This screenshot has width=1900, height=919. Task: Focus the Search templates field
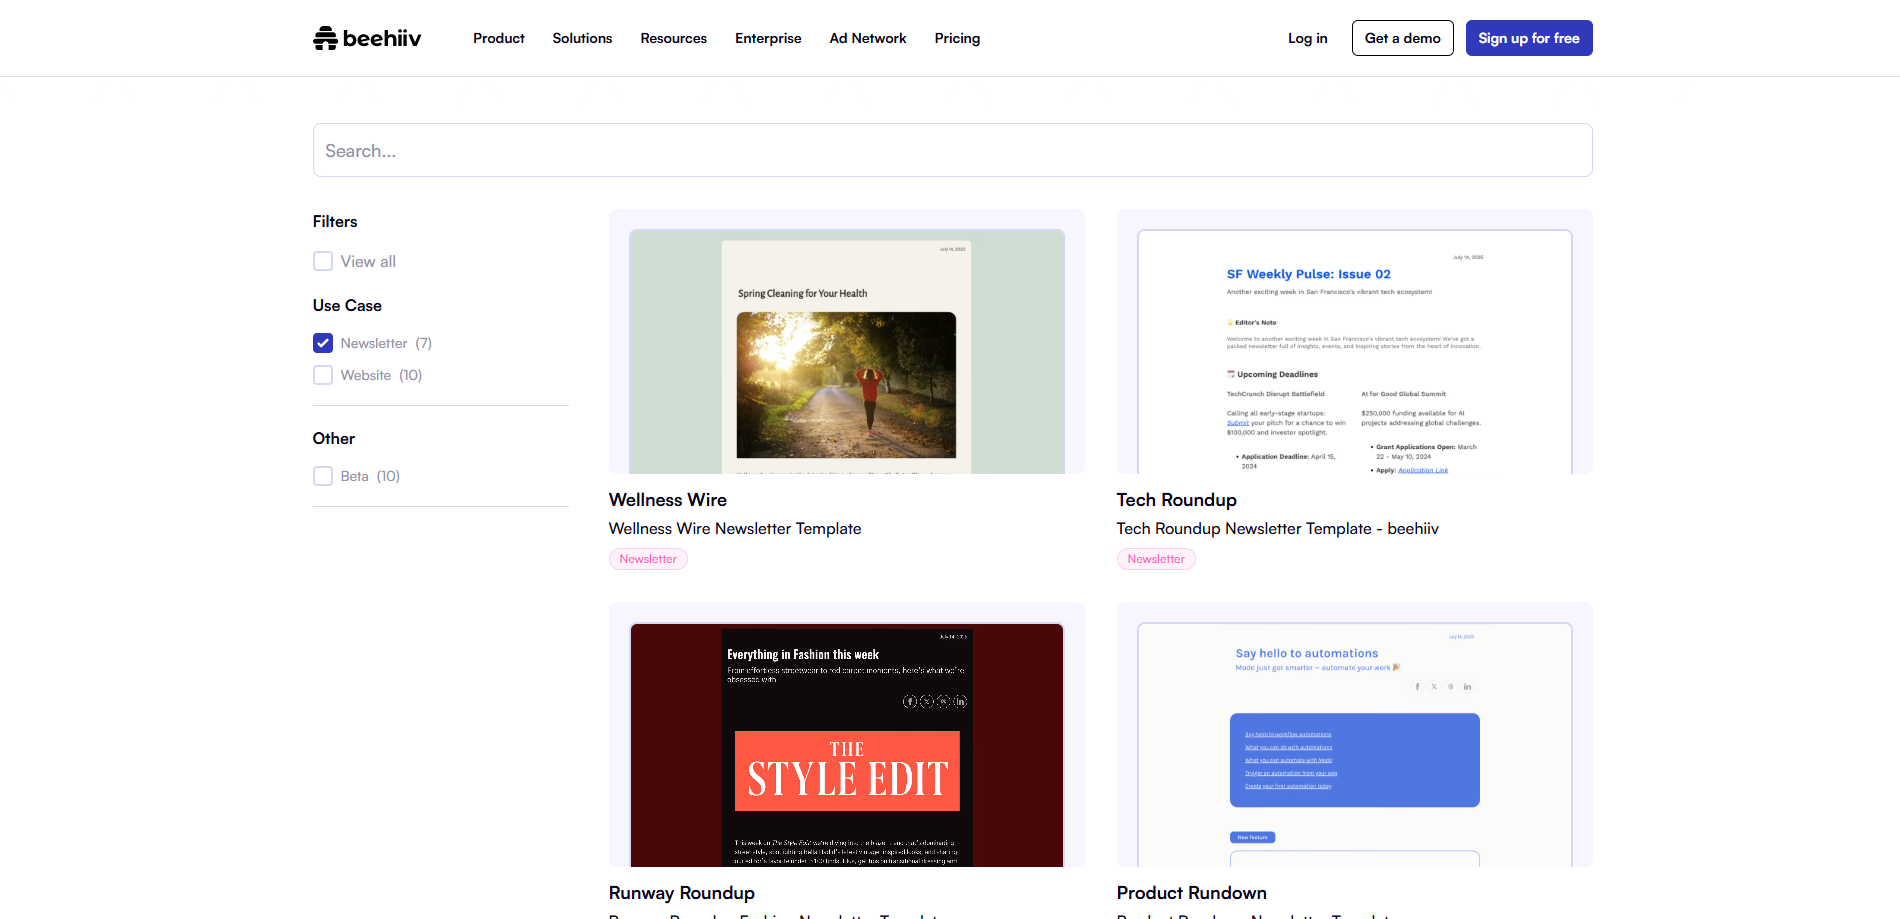pyautogui.click(x=952, y=150)
